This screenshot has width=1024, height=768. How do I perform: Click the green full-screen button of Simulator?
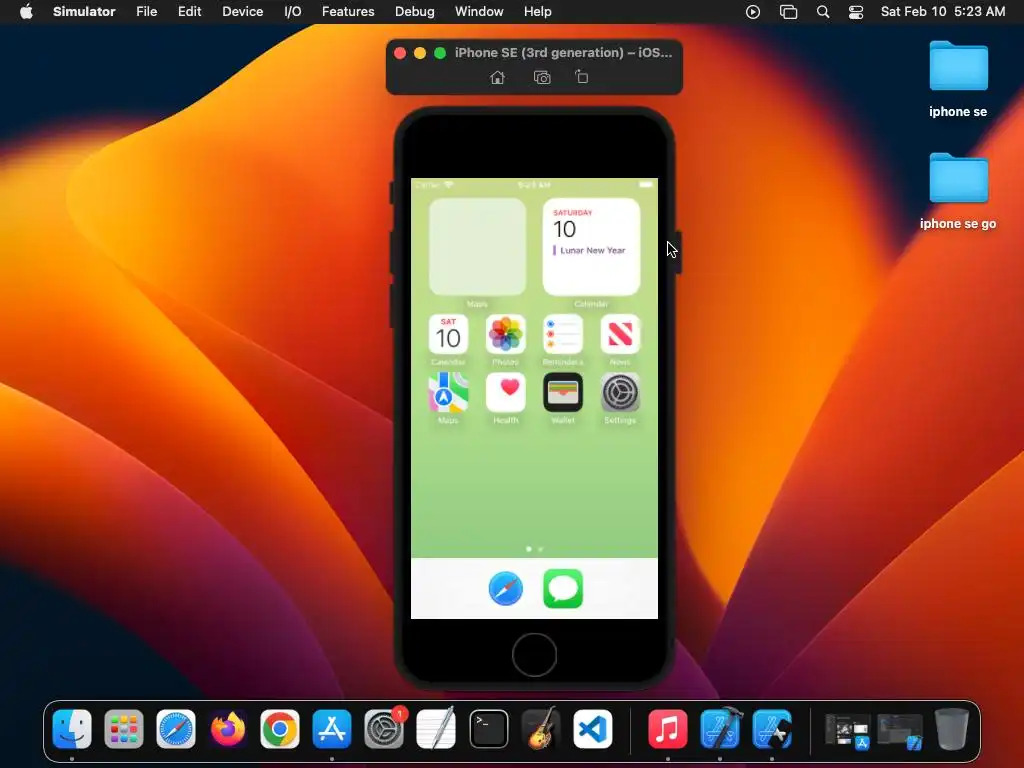point(440,53)
